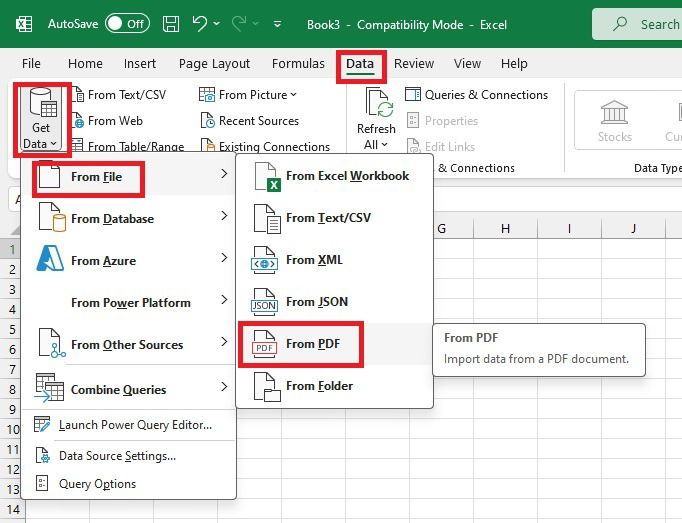Click the Excel logo icon
The width and height of the screenshot is (682, 523).
24,24
